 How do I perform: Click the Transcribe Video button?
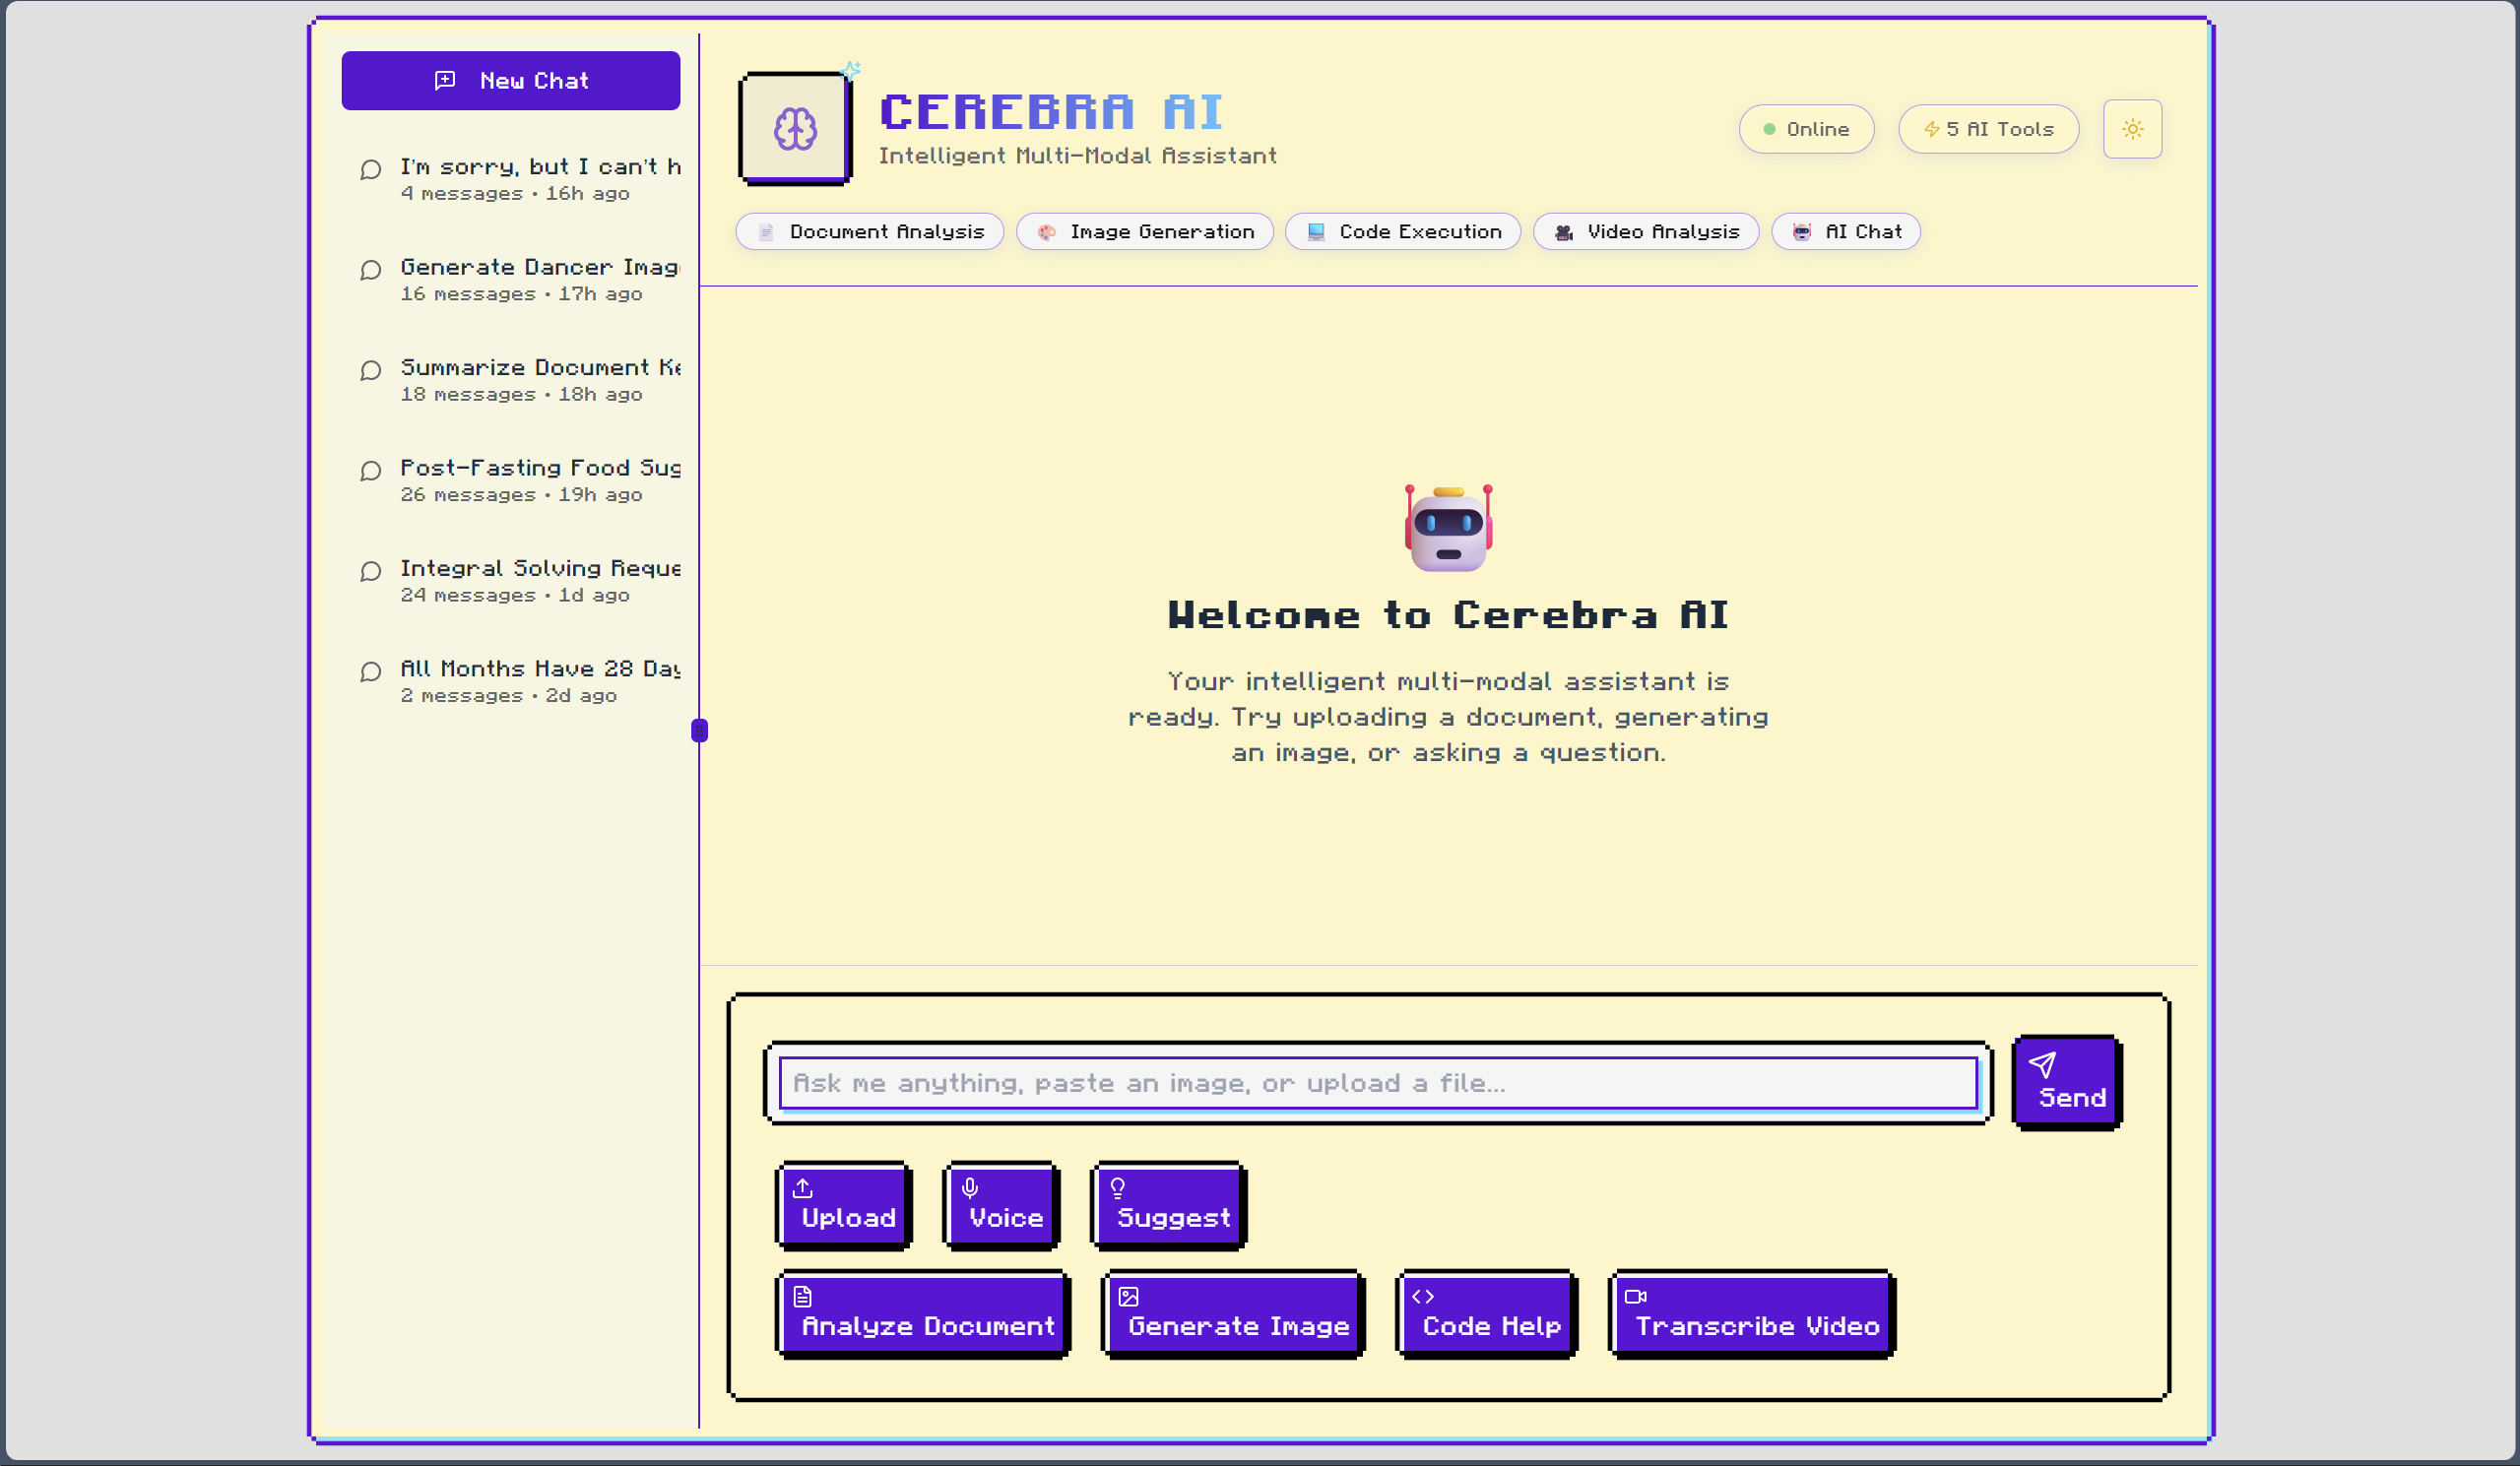[1751, 1313]
